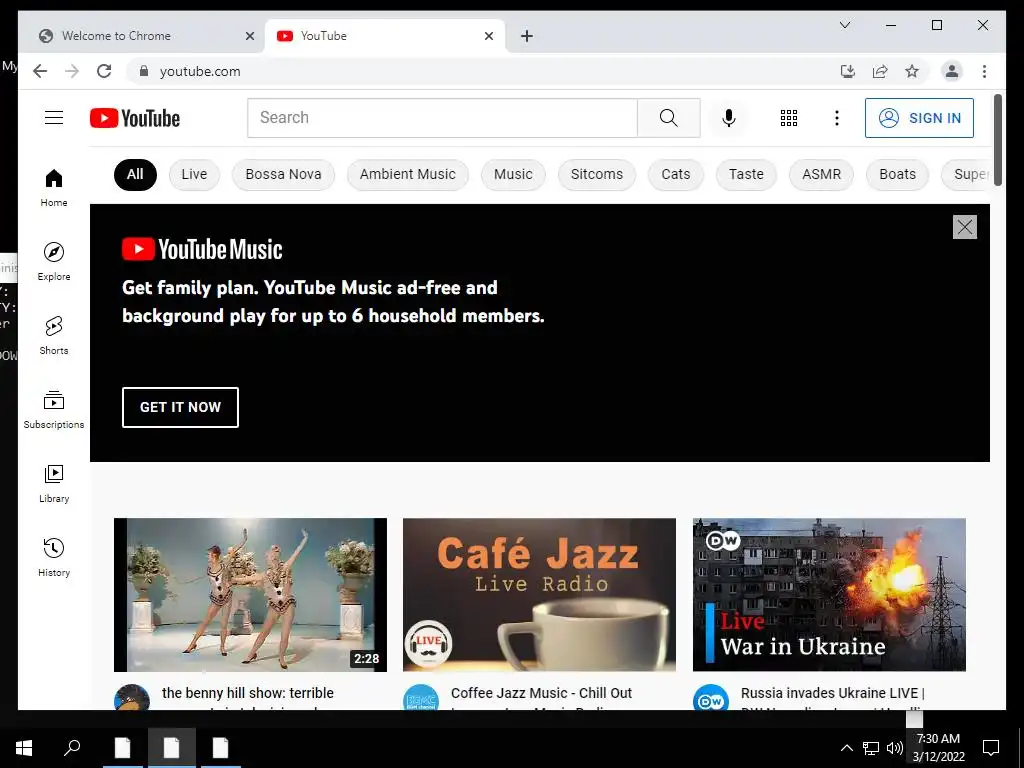Open War in Ukraine live thumbnail
1024x768 pixels.
(x=829, y=594)
